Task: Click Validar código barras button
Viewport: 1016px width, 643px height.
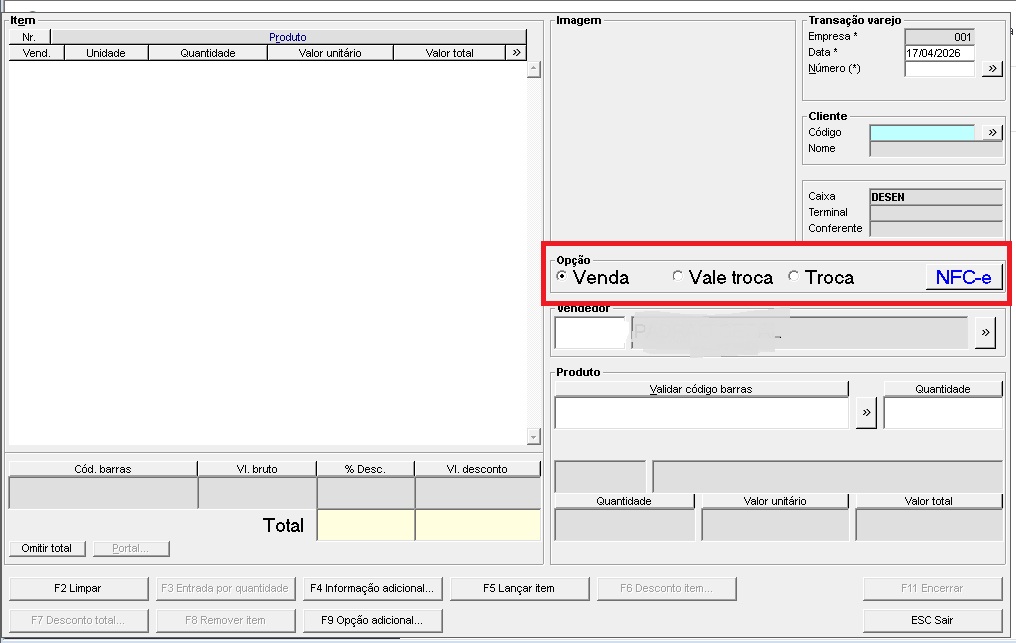Action: 701,389
